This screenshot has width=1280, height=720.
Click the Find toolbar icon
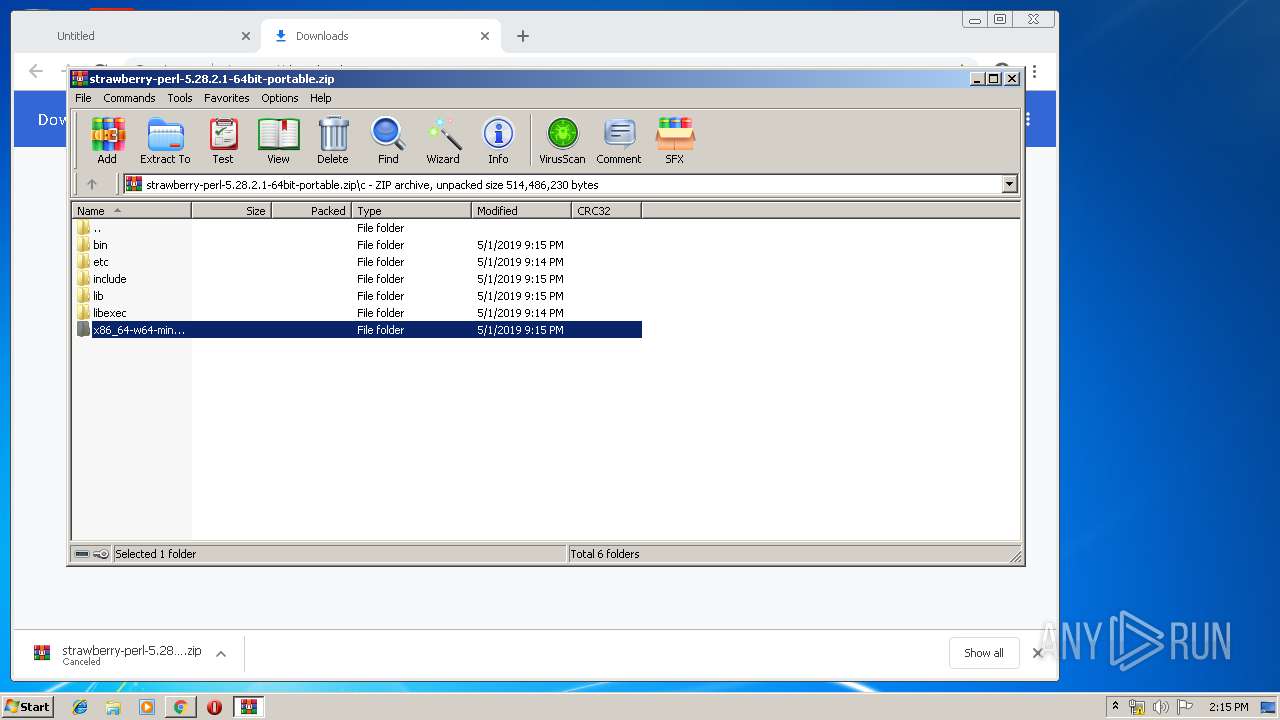388,140
